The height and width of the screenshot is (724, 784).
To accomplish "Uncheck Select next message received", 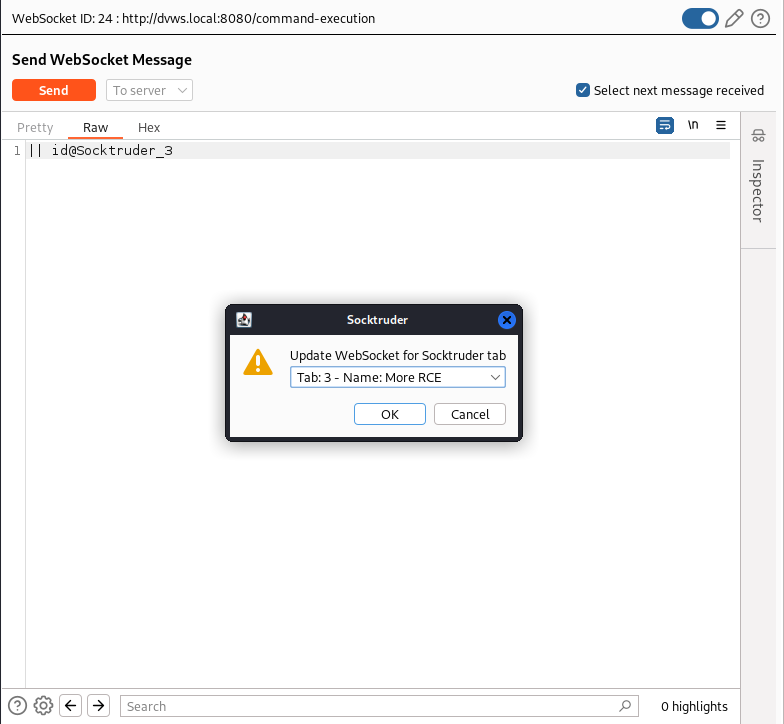I will click(x=582, y=90).
